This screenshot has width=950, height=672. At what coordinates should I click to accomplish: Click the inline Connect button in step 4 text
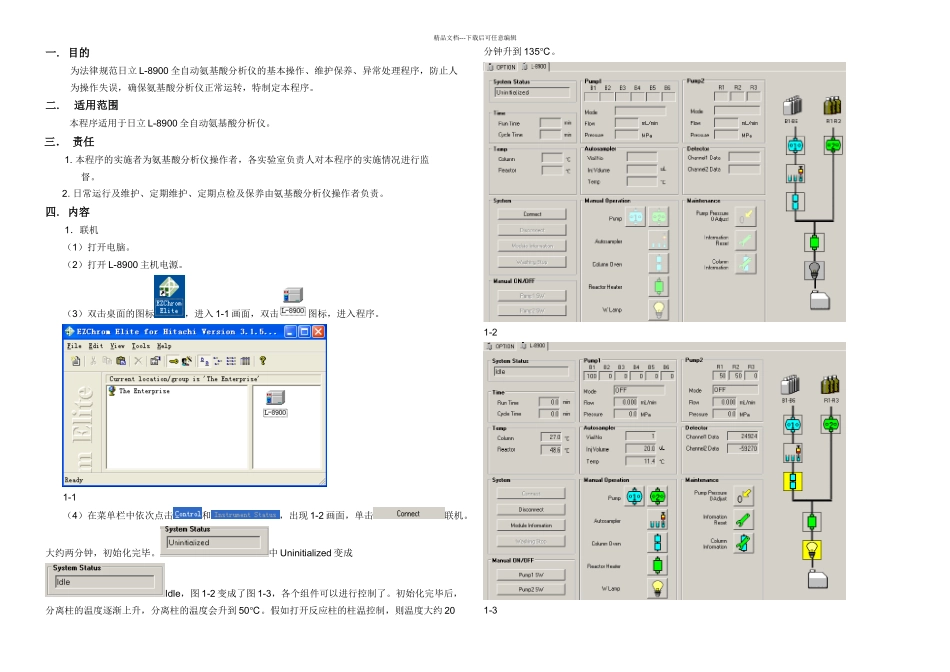click(x=408, y=513)
